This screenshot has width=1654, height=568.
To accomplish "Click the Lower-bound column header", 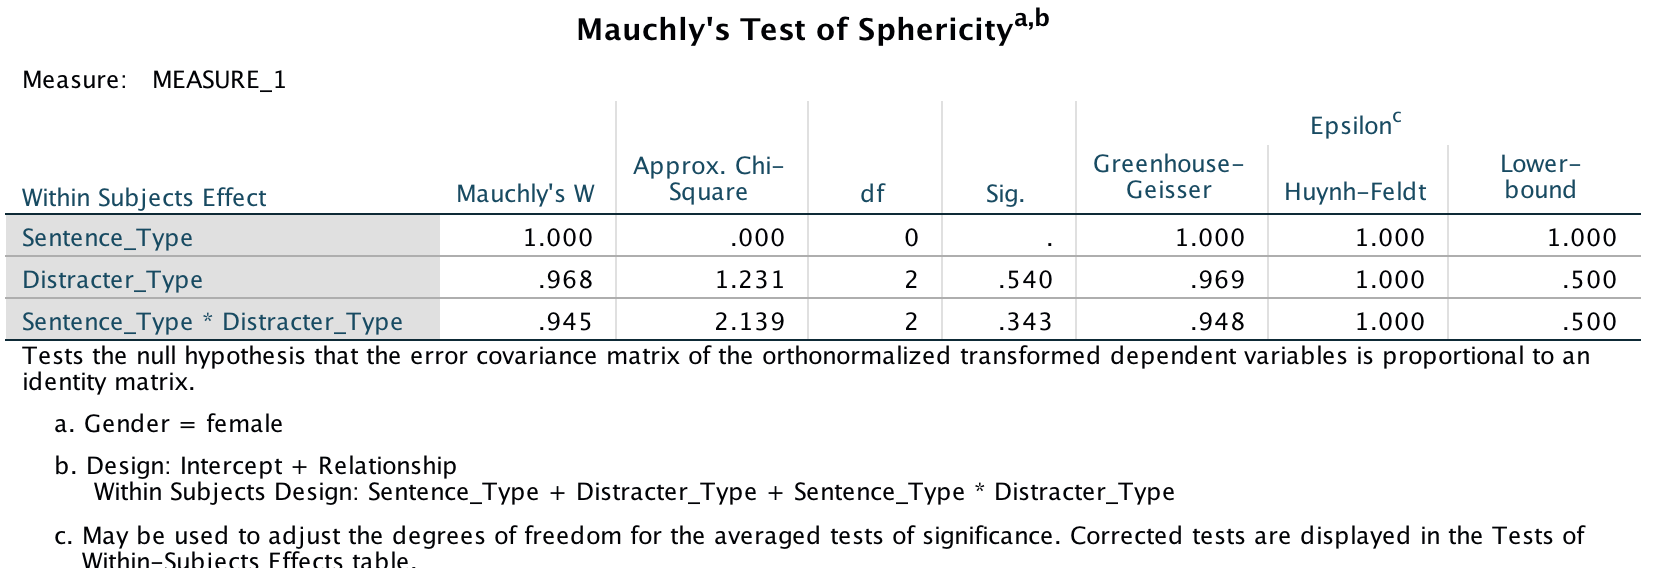I will point(1540,177).
